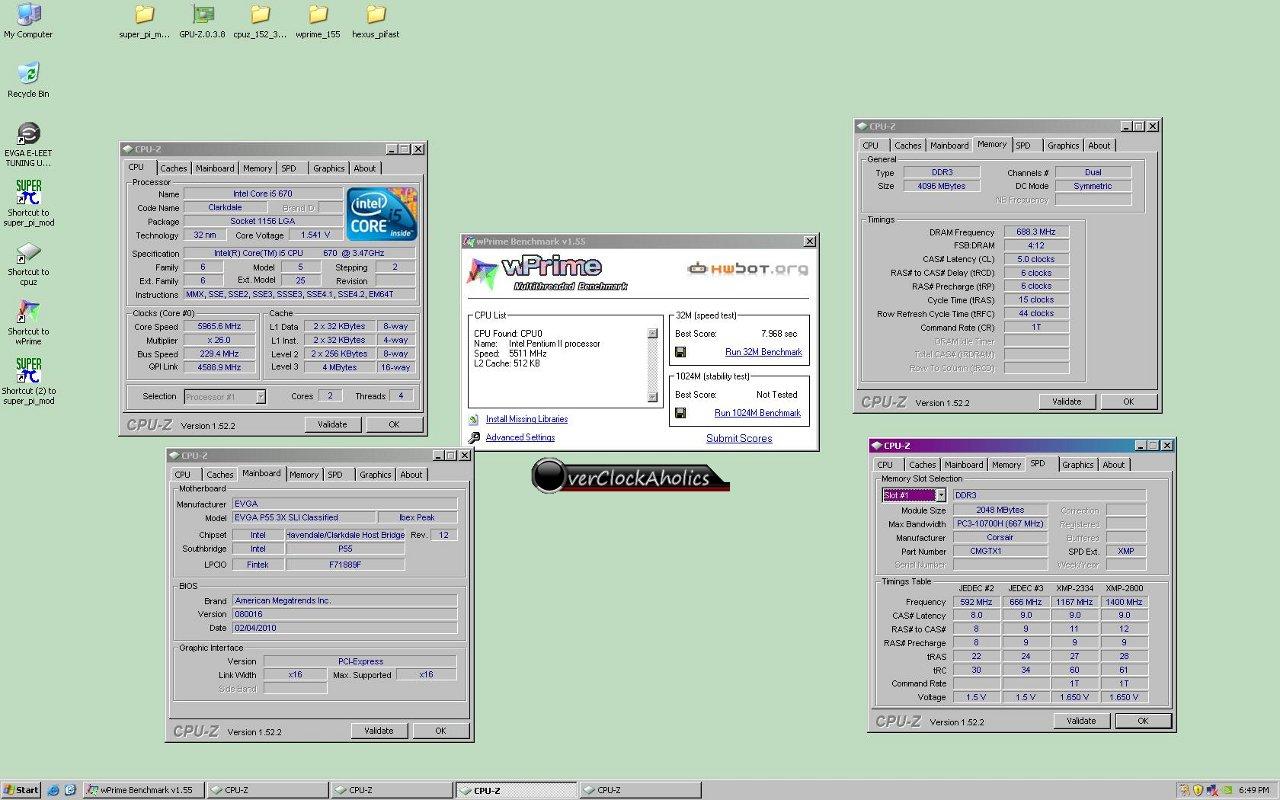This screenshot has width=1280, height=800.
Task: Click the Intel Core i5 inside logo
Action: 381,213
